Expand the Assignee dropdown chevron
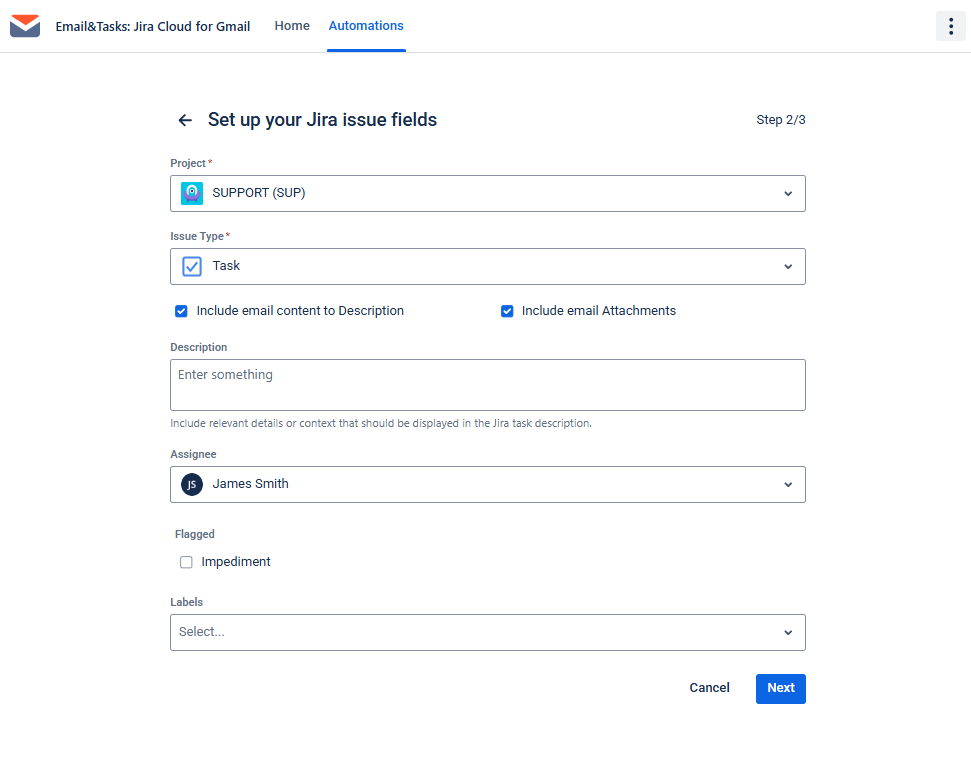Viewport: 971px width, 776px height. 788,484
